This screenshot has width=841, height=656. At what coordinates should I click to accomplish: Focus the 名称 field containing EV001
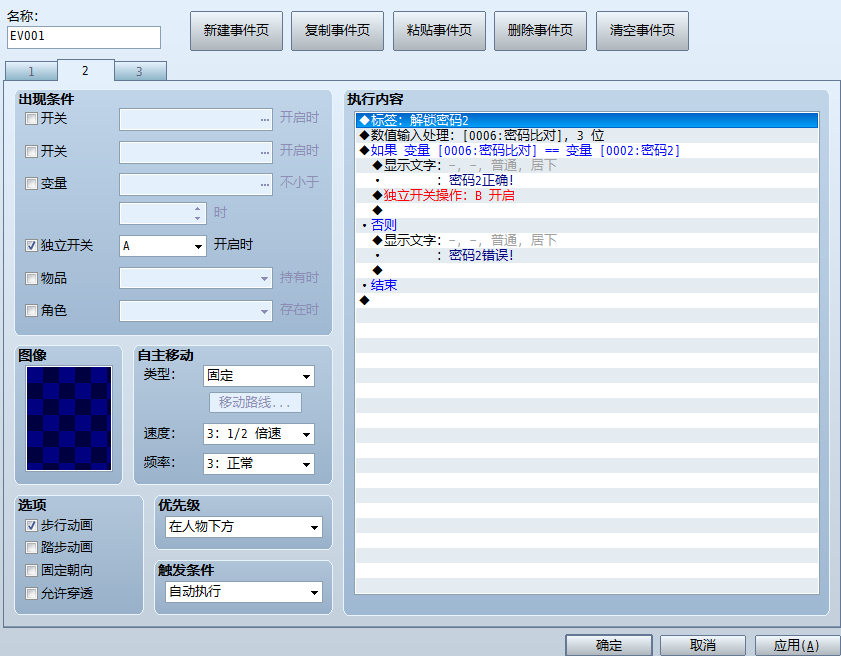point(84,37)
